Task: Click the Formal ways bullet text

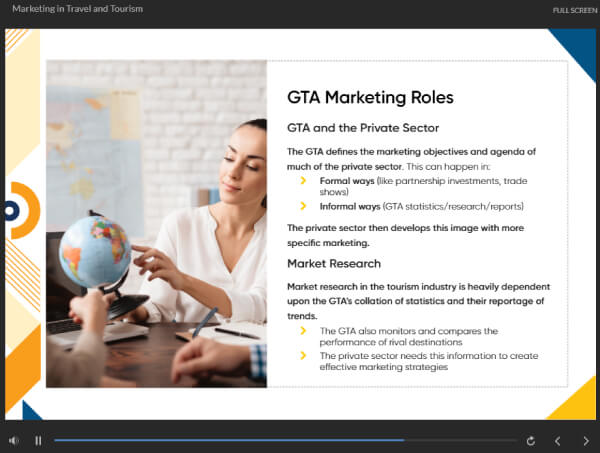Action: [423, 186]
